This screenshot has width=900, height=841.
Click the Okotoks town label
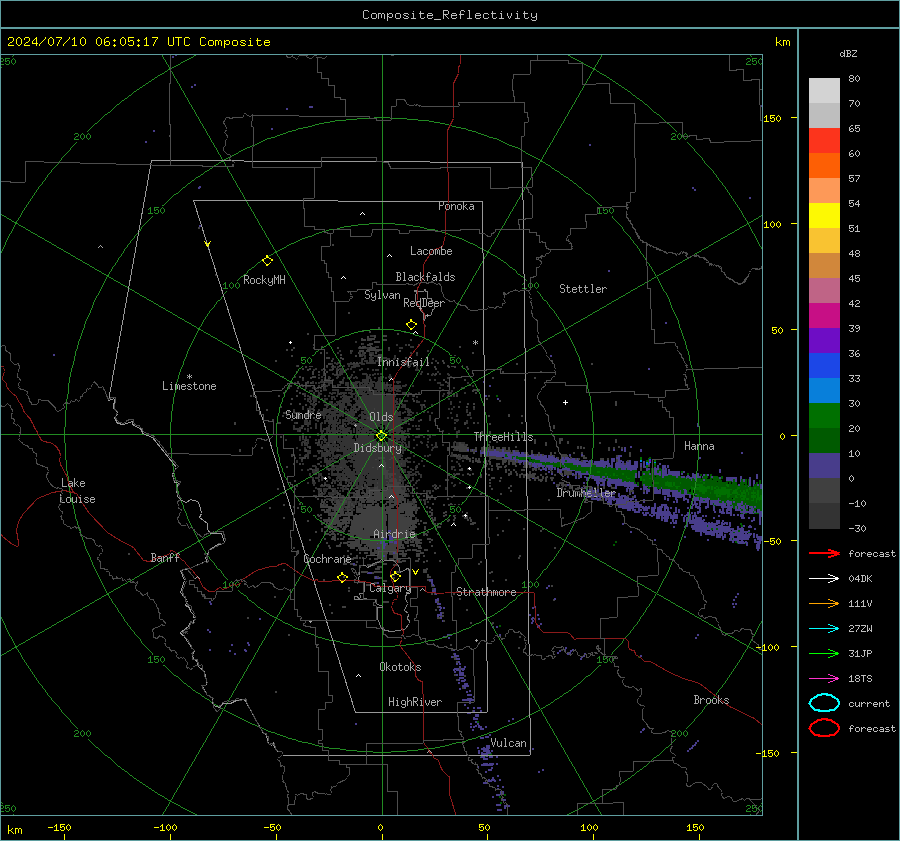400,667
